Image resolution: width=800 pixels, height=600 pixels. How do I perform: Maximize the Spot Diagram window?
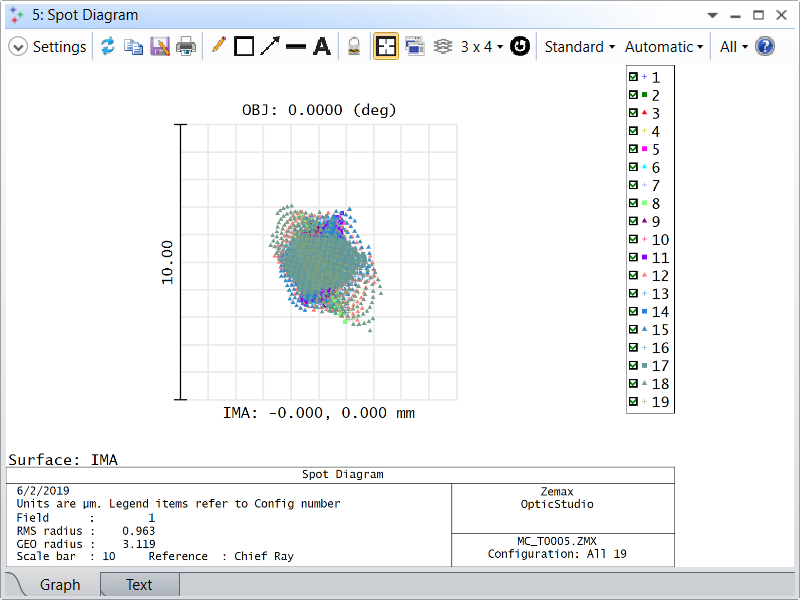(x=759, y=15)
